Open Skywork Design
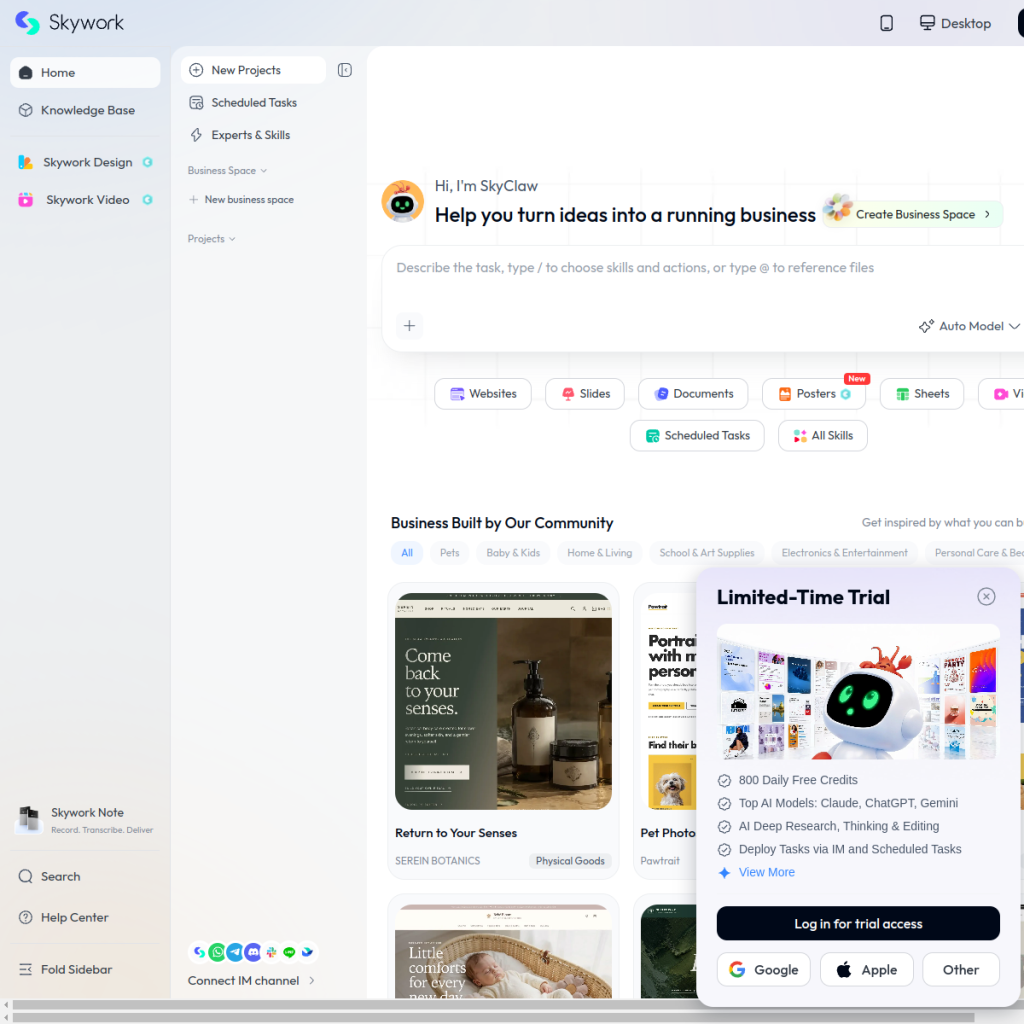The height and width of the screenshot is (1024, 1024). [85, 162]
